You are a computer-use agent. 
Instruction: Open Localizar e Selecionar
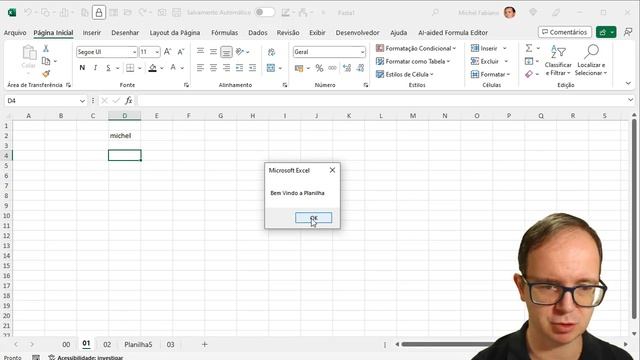coord(591,60)
